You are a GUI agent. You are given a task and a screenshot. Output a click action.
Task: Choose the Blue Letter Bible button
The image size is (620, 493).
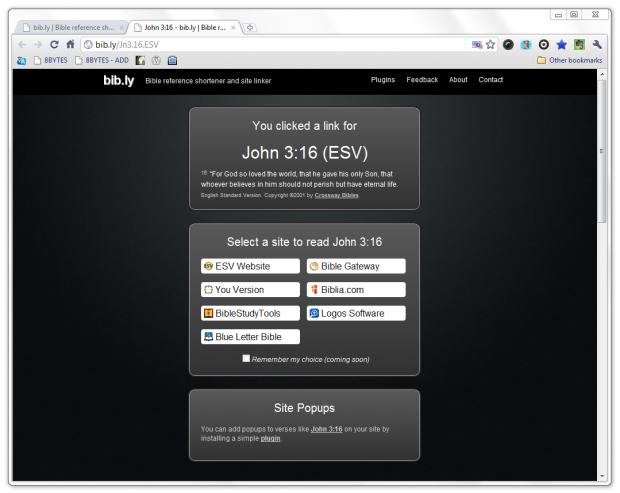click(x=250, y=336)
